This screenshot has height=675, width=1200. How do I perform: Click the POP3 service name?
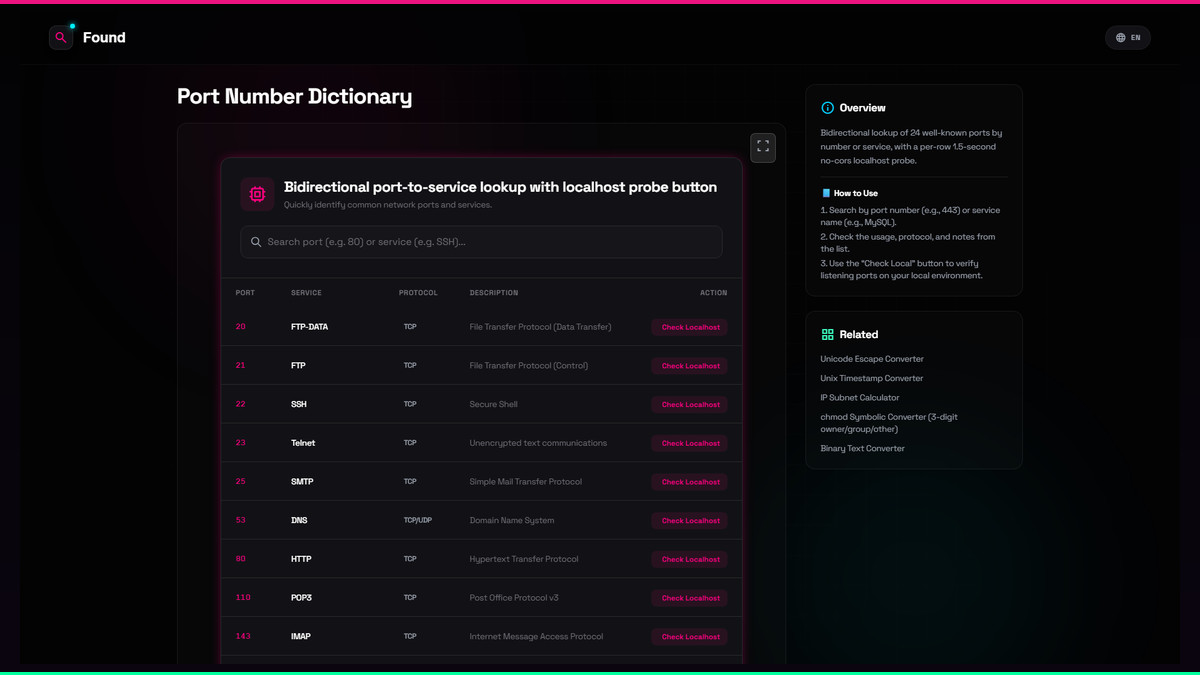301,598
